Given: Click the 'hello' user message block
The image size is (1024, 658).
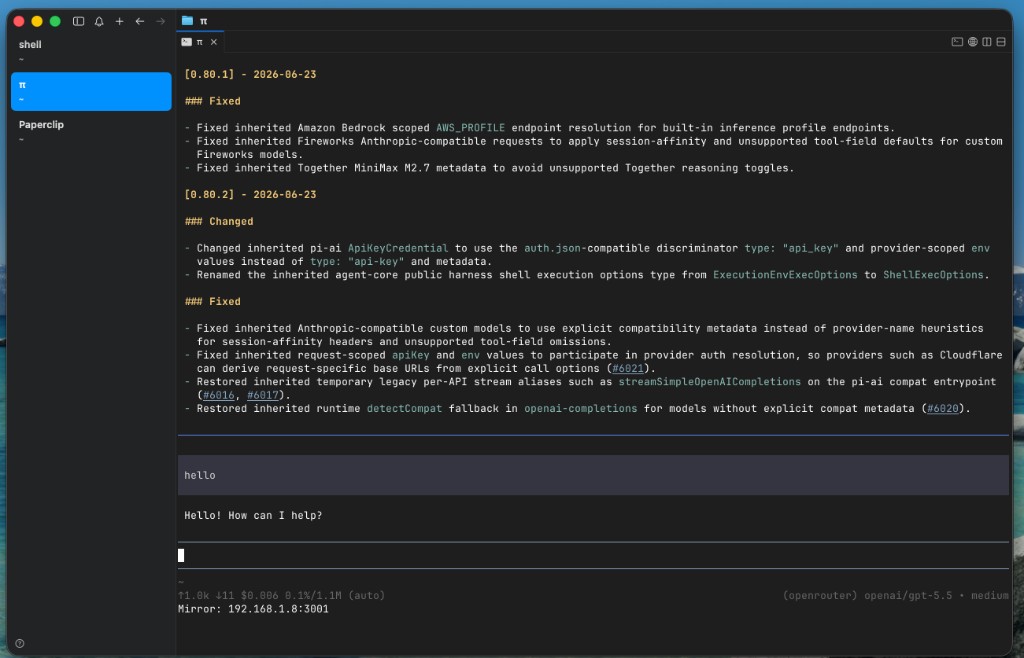Looking at the screenshot, I should (593, 475).
